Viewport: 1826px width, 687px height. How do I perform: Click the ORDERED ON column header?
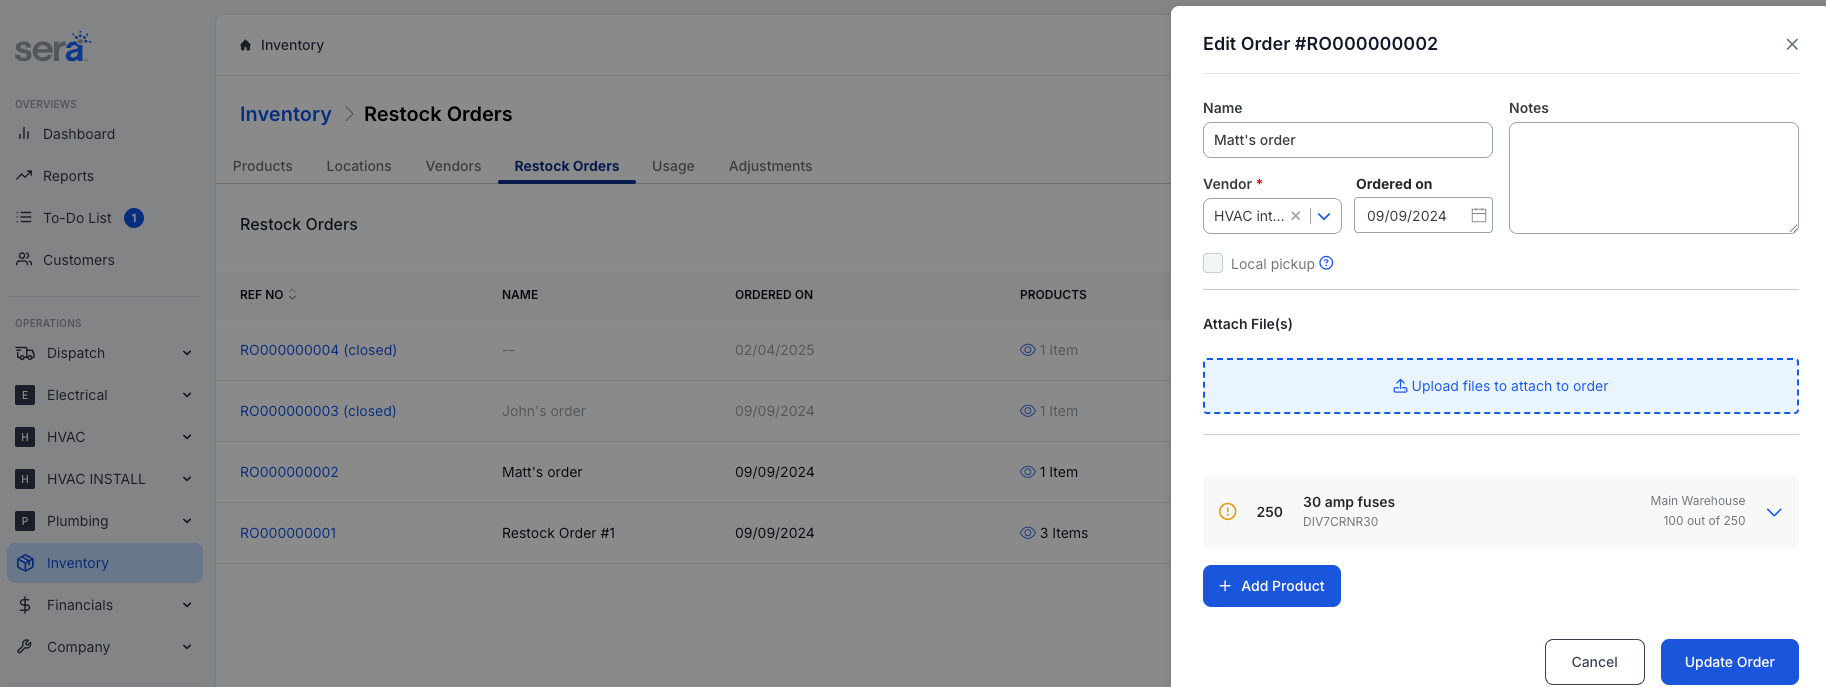[774, 295]
